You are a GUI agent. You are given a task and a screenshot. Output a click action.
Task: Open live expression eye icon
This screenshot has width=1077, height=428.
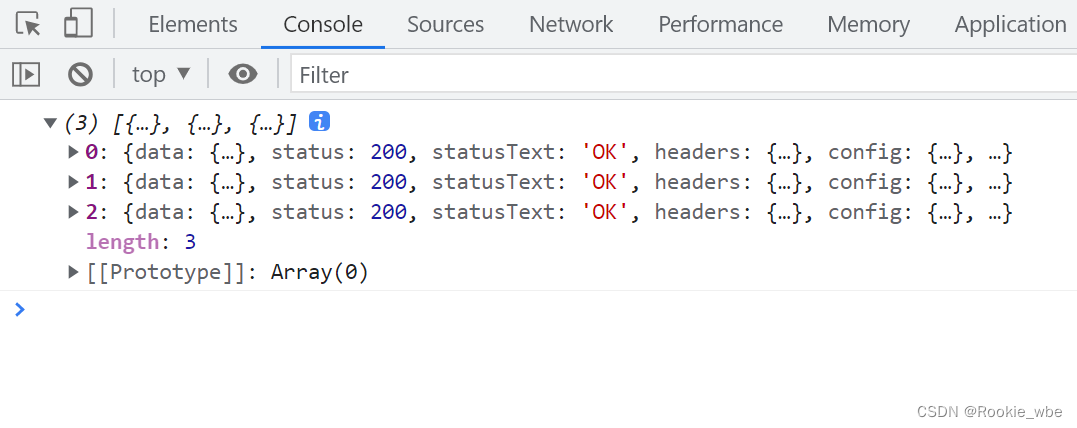pos(243,74)
